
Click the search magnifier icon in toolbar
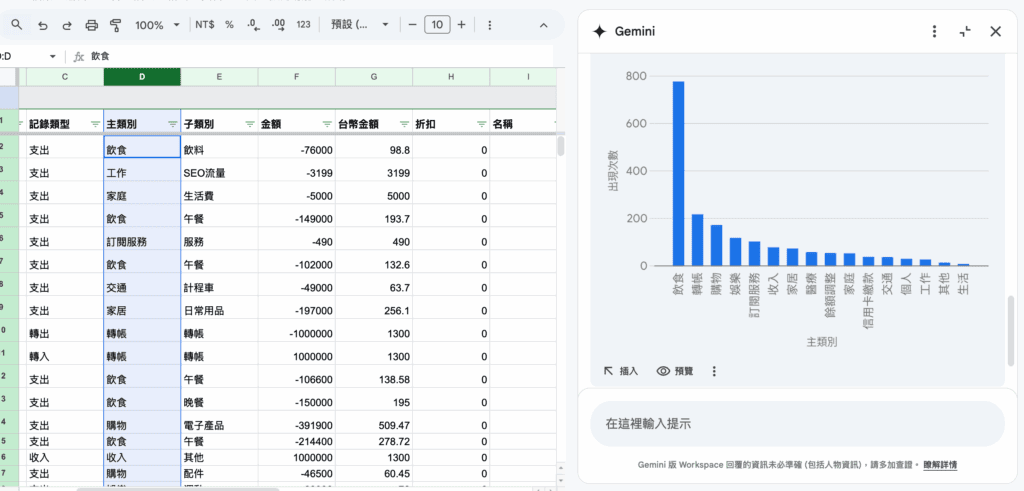[x=17, y=25]
